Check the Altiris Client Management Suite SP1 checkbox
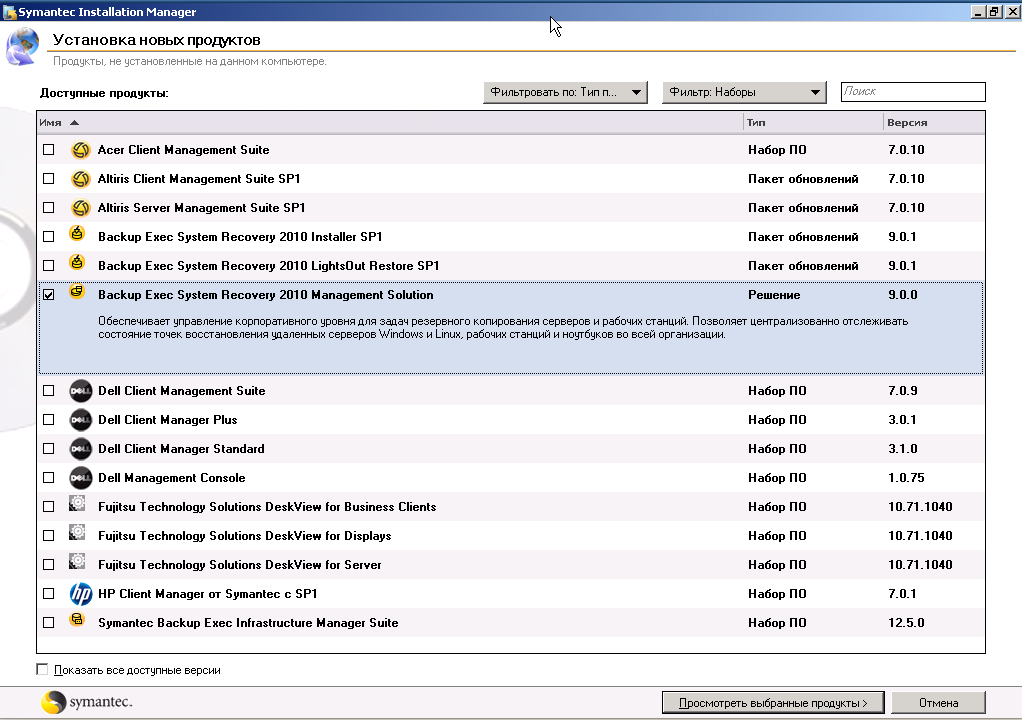Screen dimensions: 1022x720 click(49, 179)
